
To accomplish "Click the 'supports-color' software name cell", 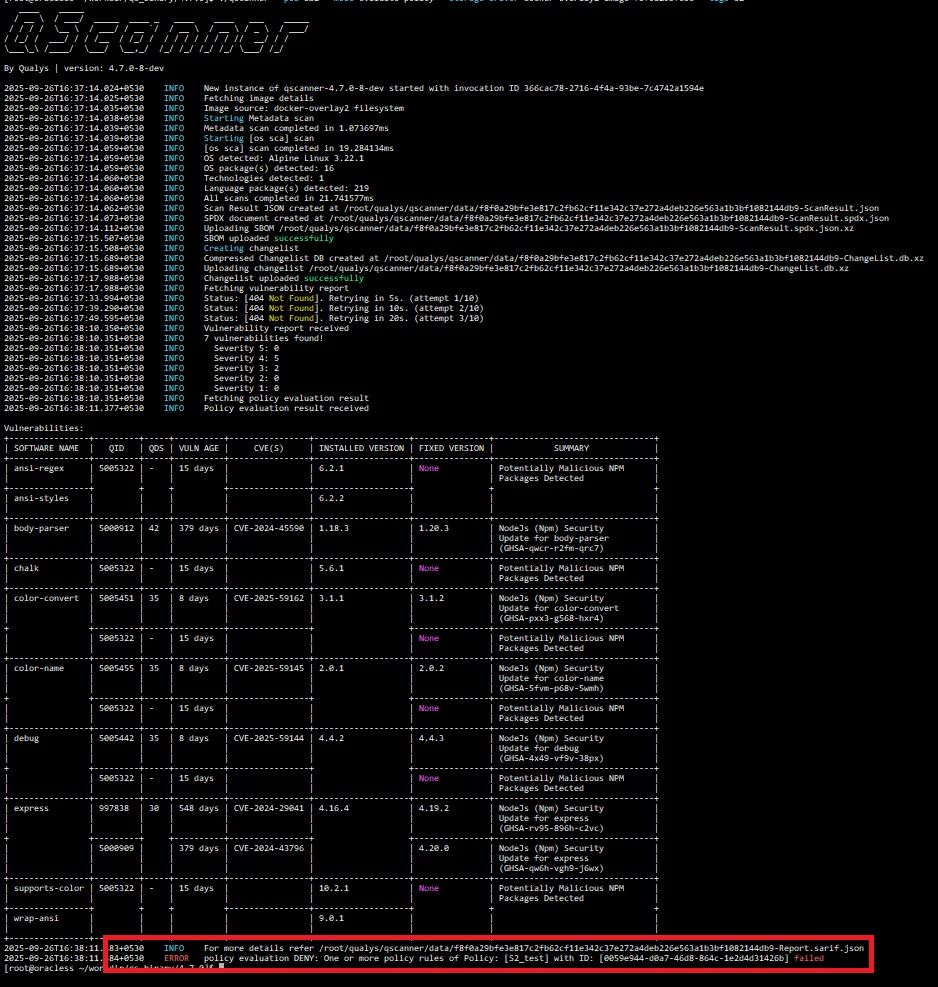I will coord(49,888).
